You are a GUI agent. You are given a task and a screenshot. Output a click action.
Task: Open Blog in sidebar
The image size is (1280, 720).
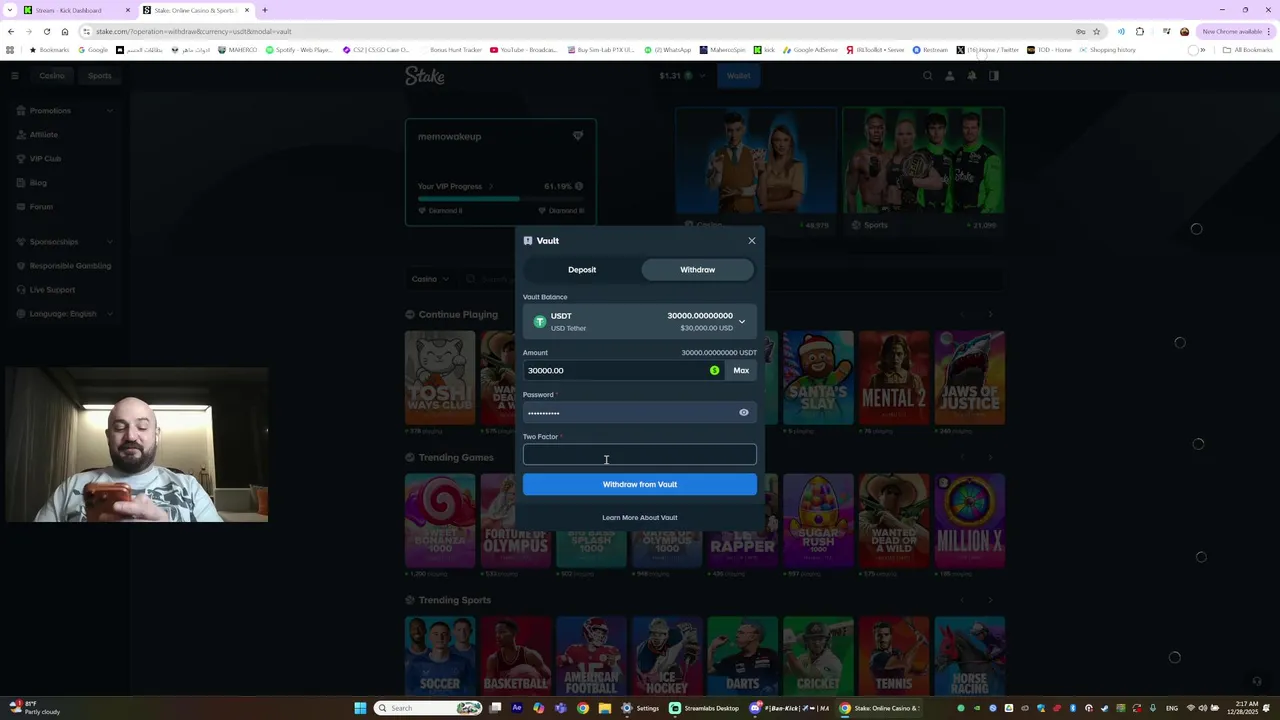tap(38, 182)
